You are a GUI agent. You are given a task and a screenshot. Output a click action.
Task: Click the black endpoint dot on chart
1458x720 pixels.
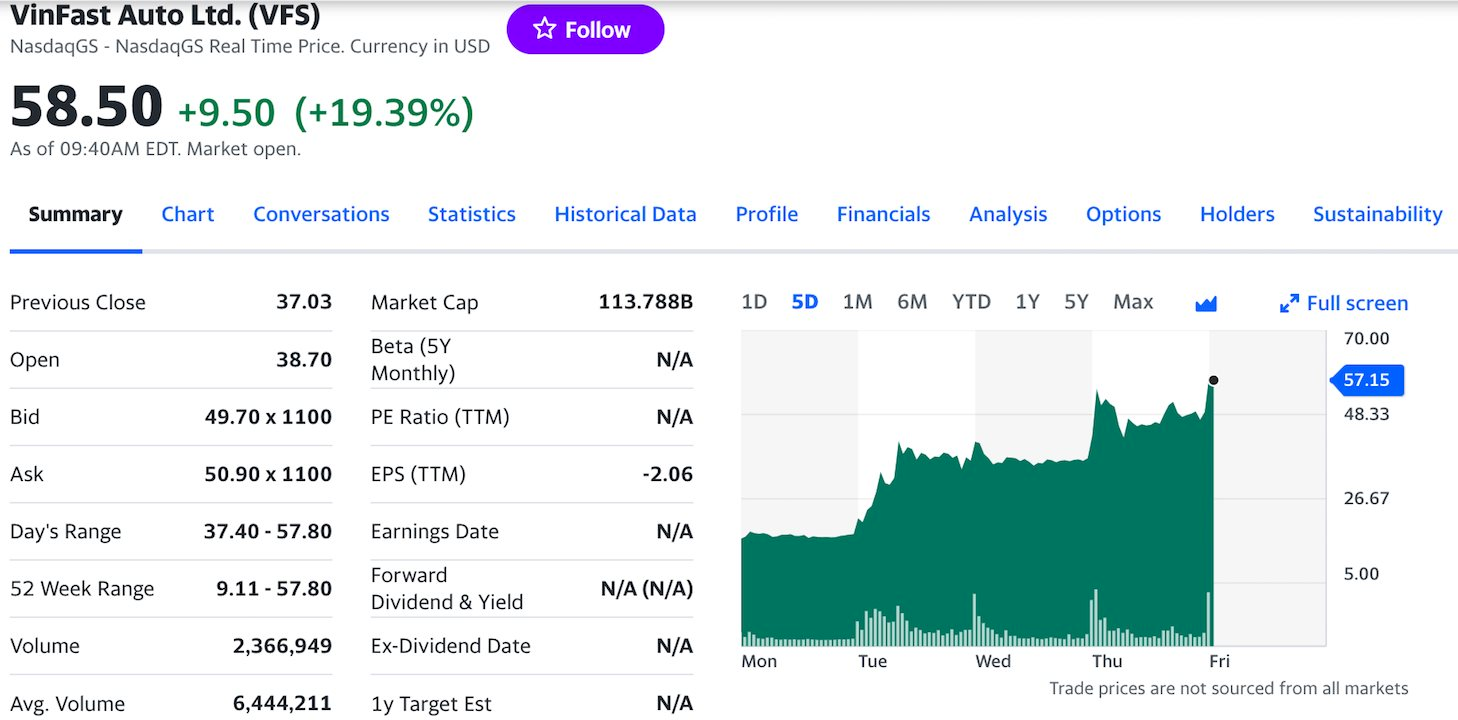coord(1213,380)
